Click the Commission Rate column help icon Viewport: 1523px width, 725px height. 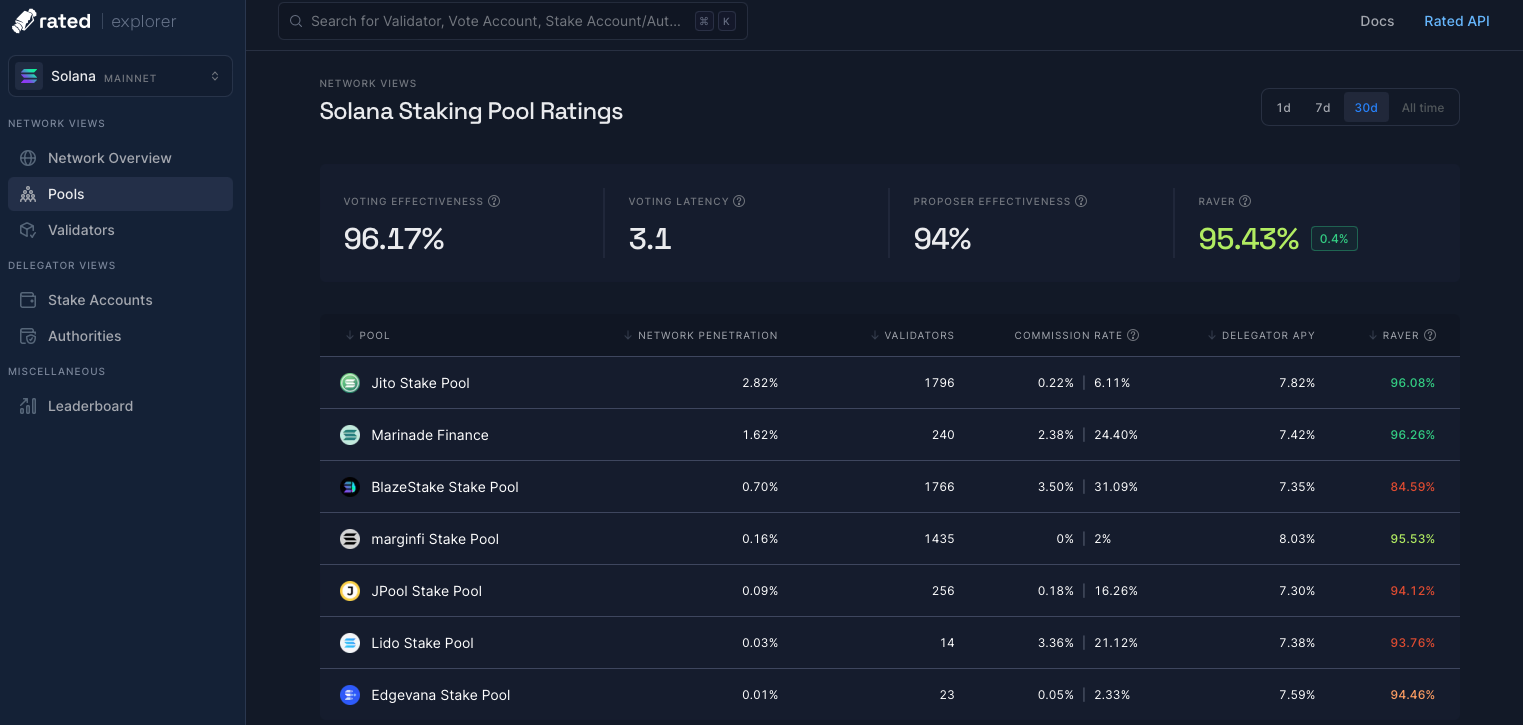coord(1133,335)
